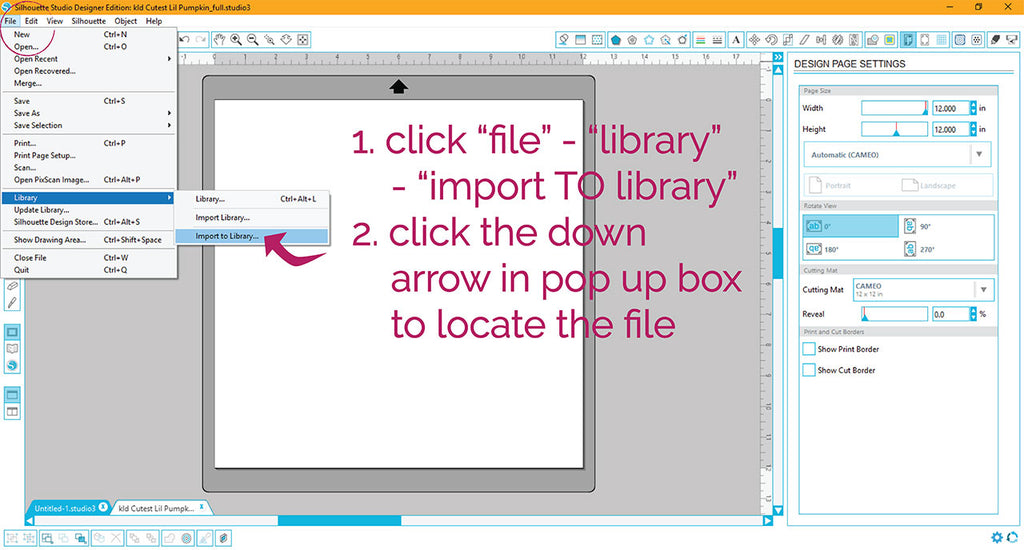Open the Silhouette Design Store sidebar icon
The image size is (1024, 550).
pos(13,366)
